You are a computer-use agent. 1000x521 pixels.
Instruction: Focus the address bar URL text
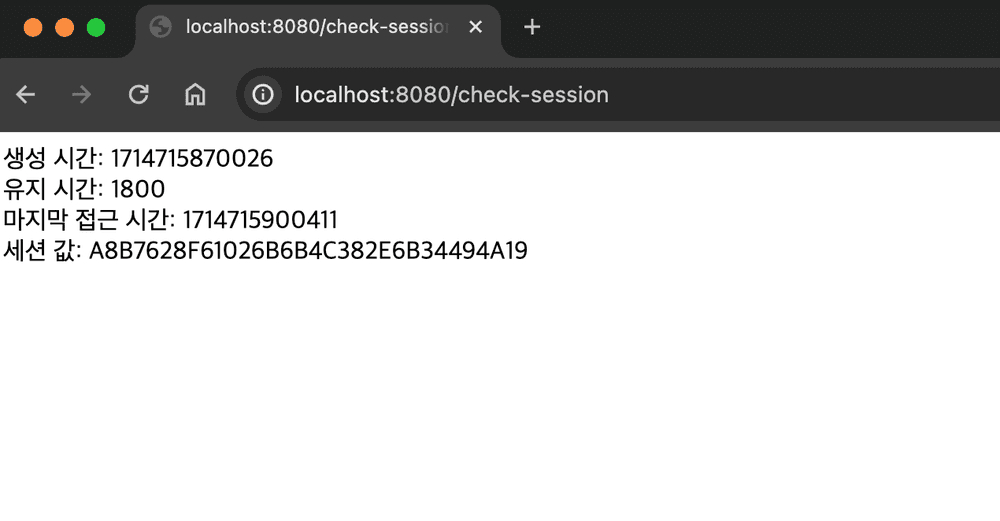pyautogui.click(x=452, y=94)
